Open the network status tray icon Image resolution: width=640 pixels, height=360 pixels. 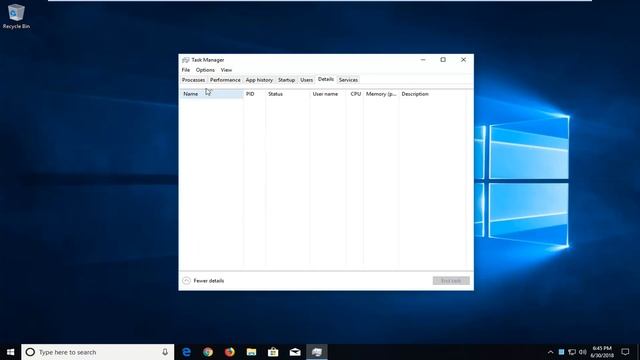coord(572,352)
